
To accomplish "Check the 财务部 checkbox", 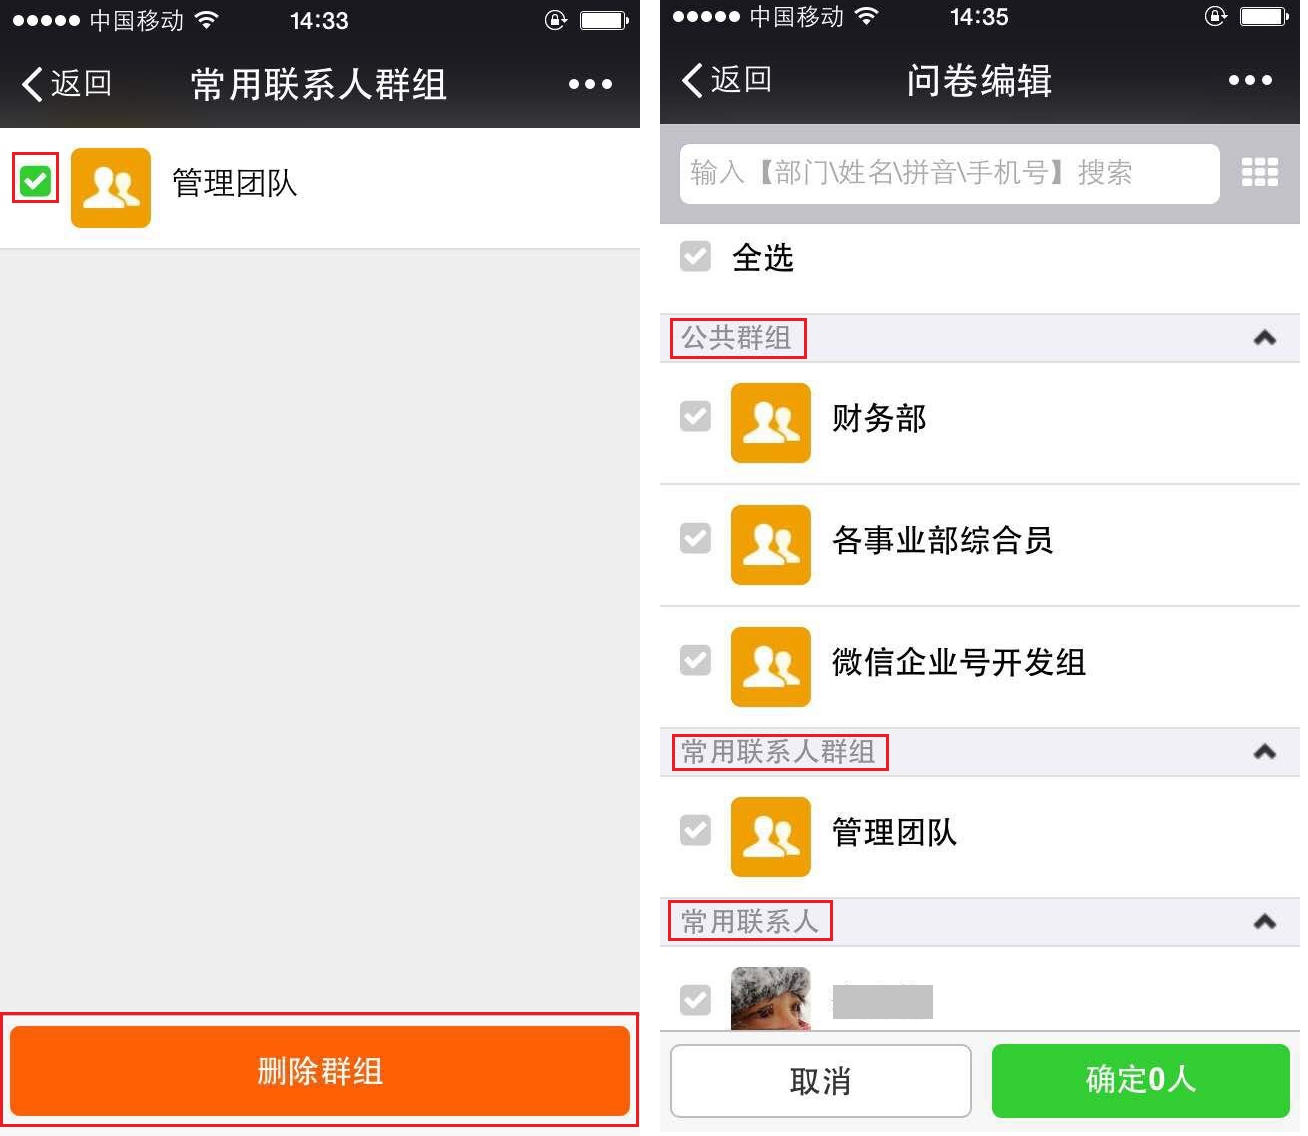I will point(695,416).
